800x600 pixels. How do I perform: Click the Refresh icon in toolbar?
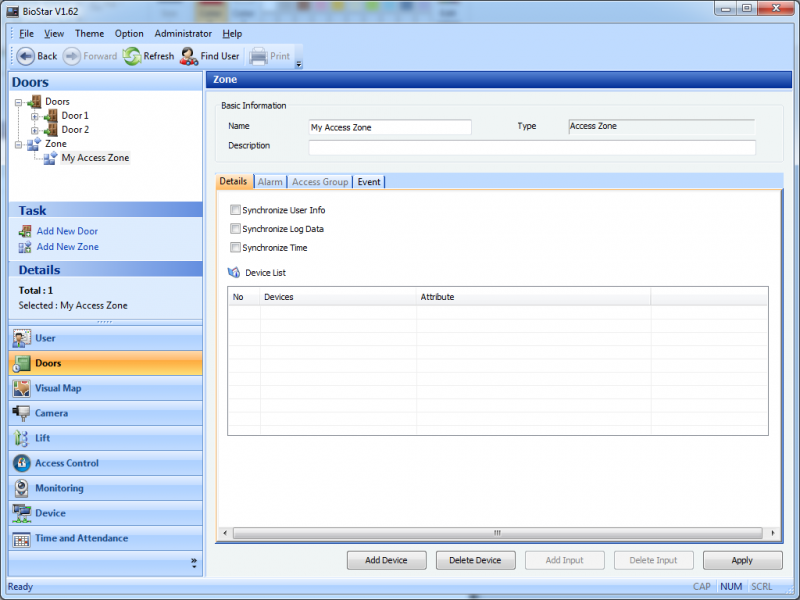click(132, 56)
